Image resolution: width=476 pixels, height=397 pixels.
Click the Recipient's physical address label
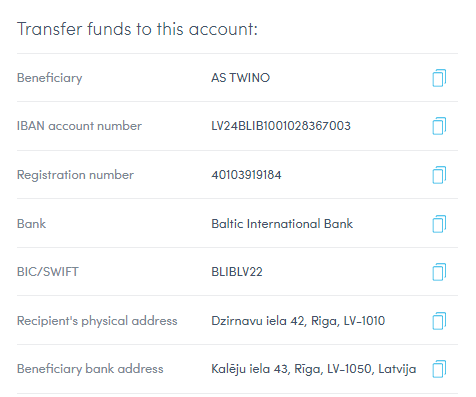pyautogui.click(x=97, y=321)
